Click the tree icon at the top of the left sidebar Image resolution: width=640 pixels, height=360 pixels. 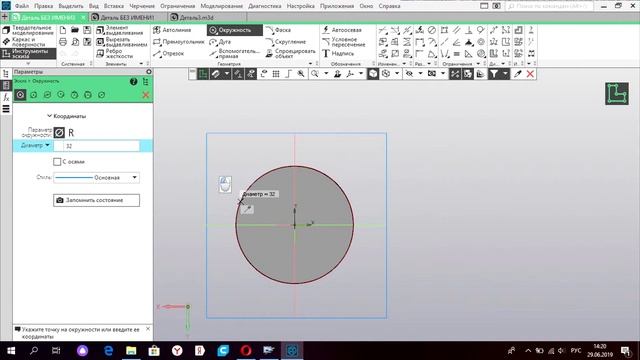(6, 74)
